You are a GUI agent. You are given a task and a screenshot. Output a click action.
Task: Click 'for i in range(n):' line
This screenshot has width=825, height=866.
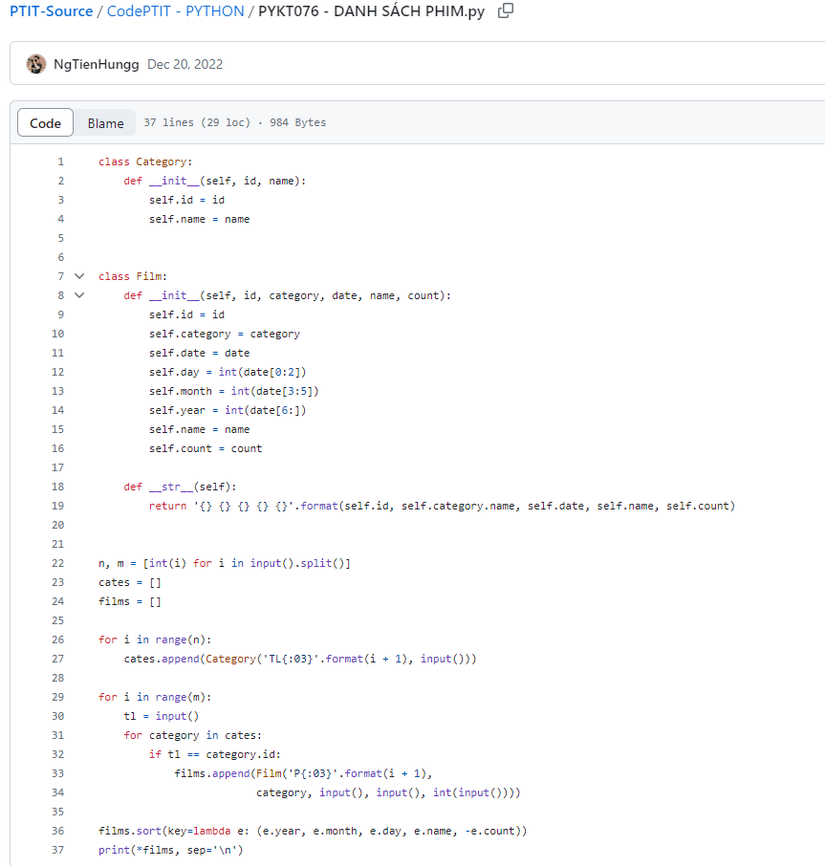[x=155, y=640]
